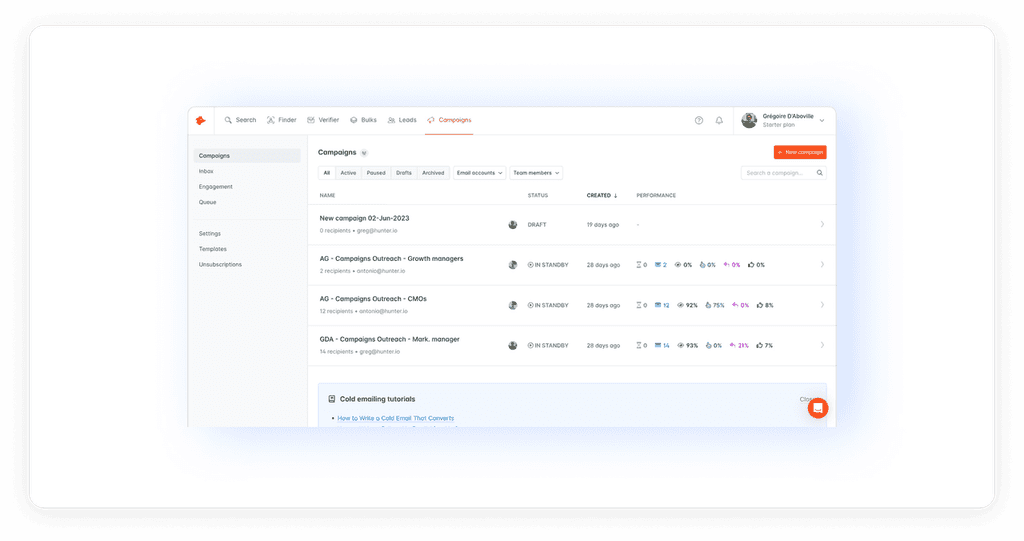Click the search magnifier in campaign search
The height and width of the screenshot is (541, 1024).
point(820,173)
